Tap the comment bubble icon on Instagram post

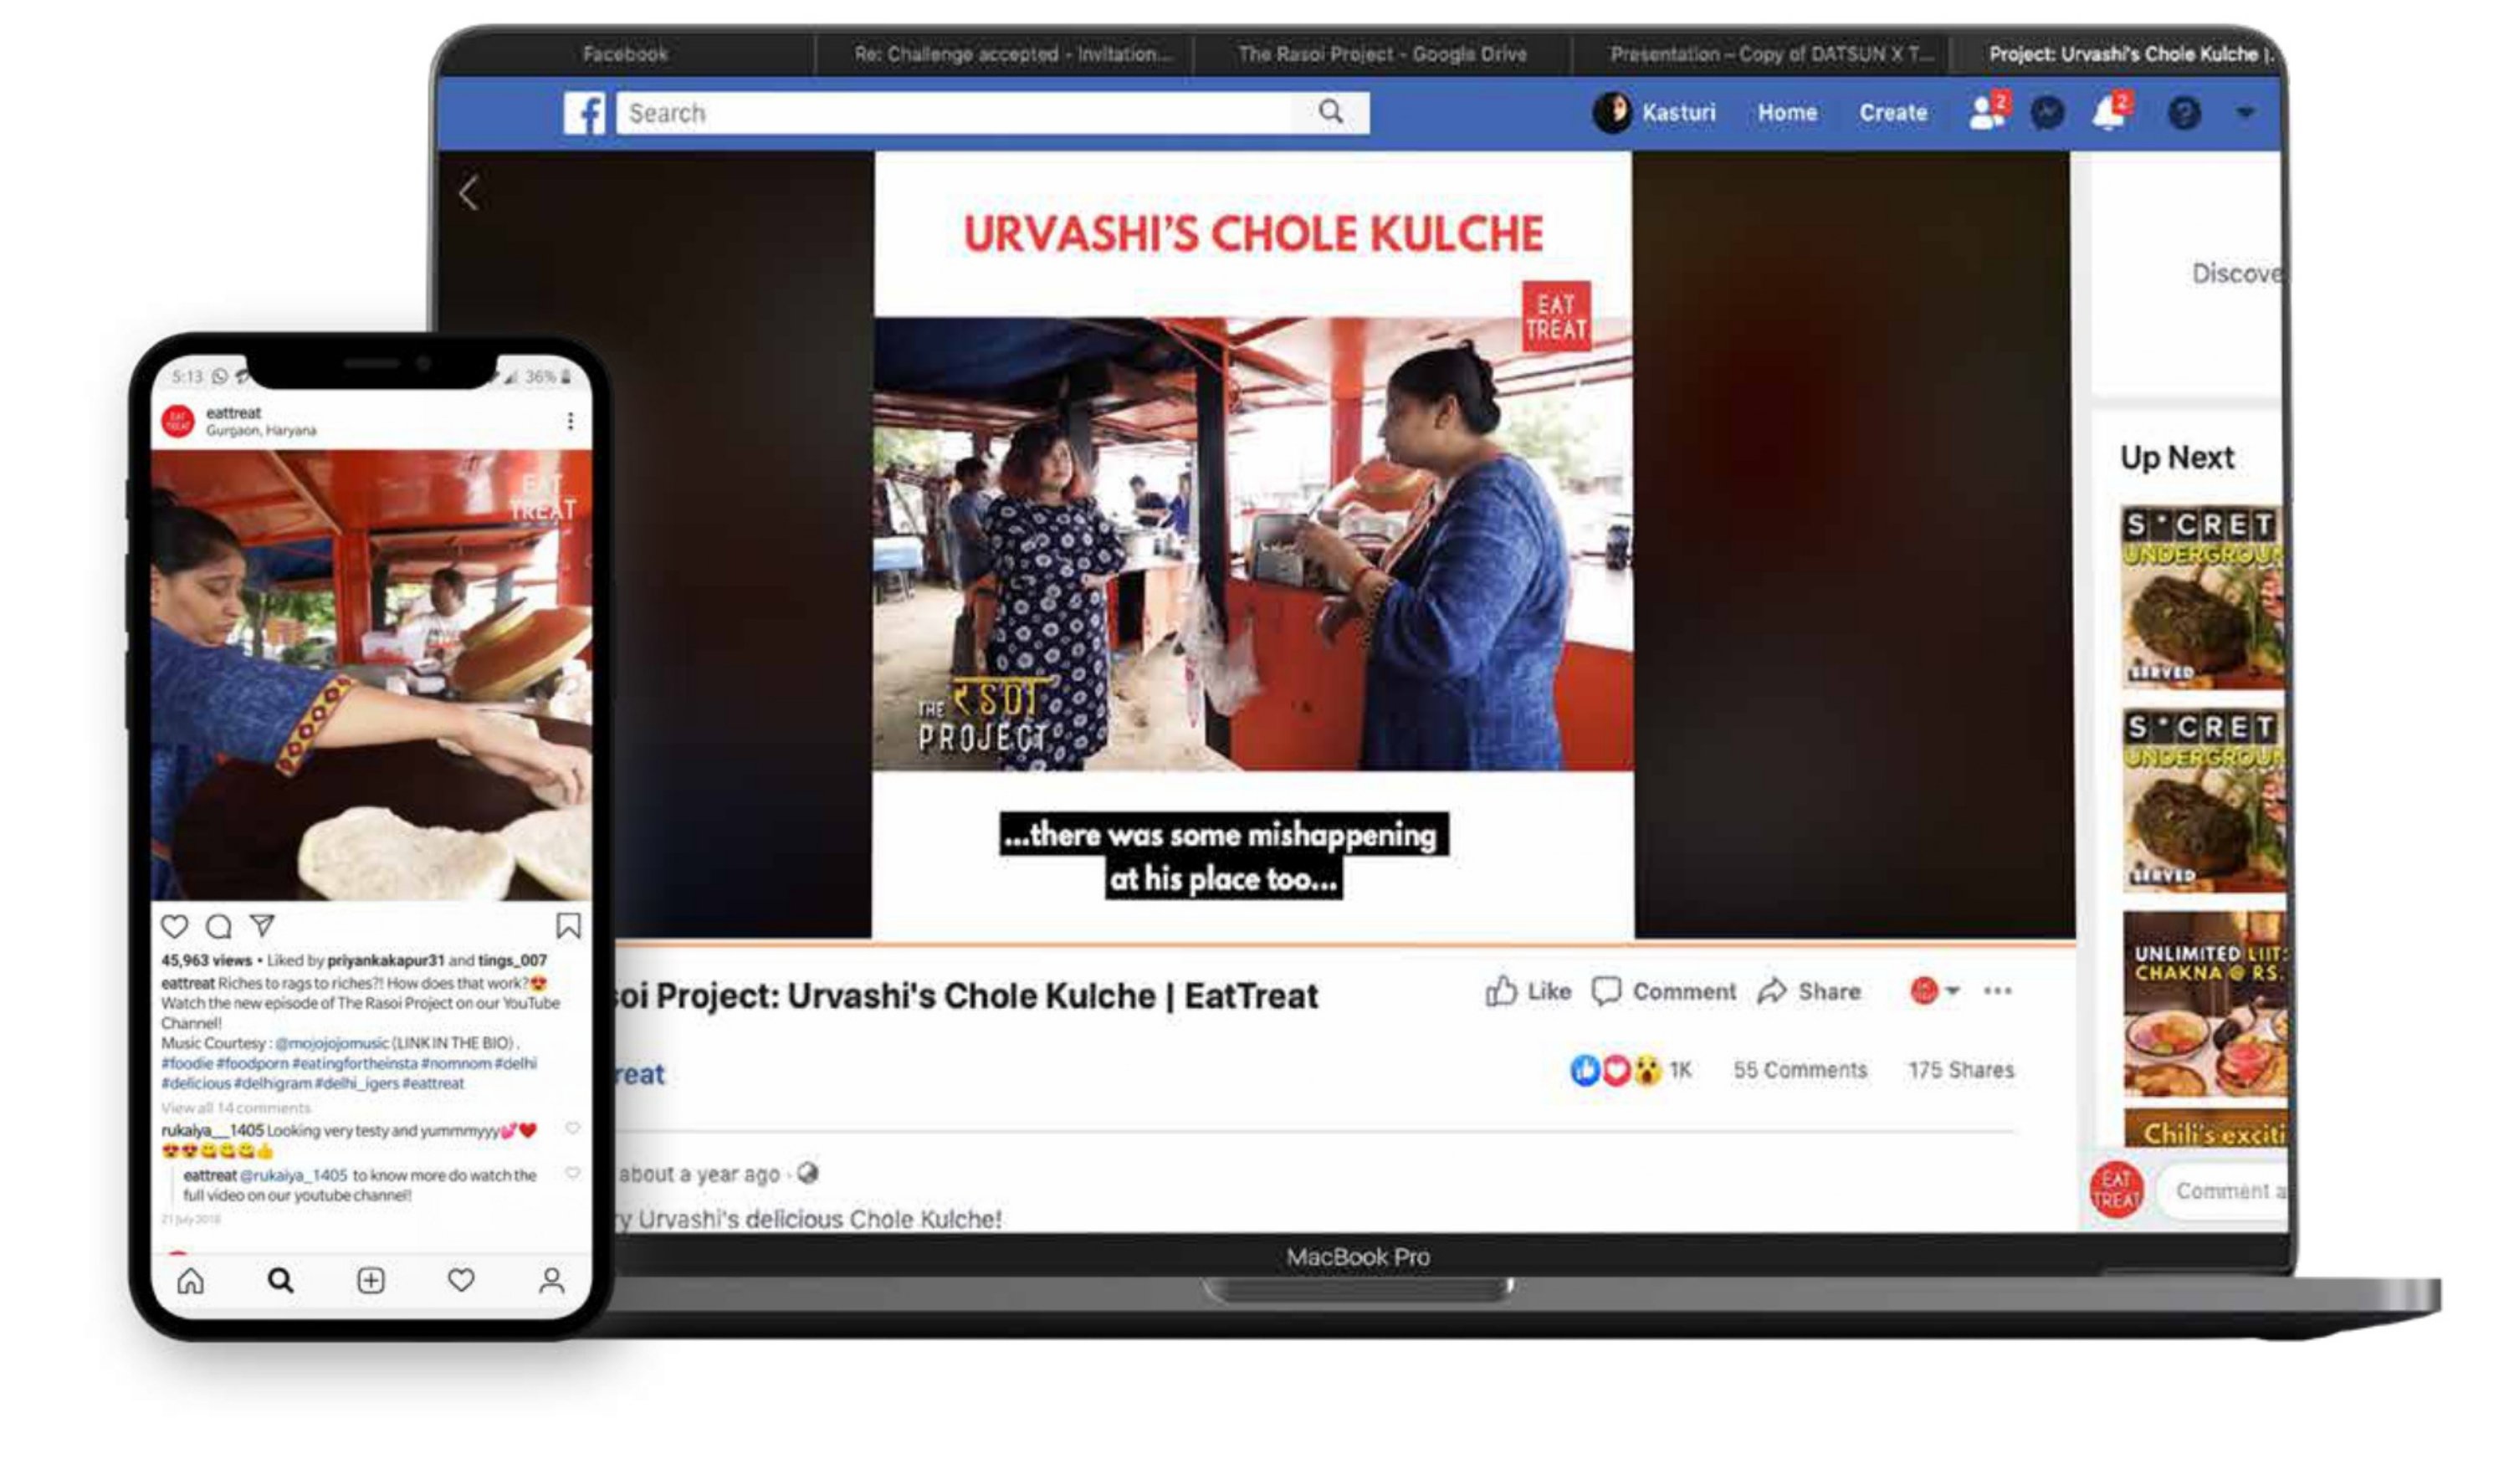pos(219,926)
